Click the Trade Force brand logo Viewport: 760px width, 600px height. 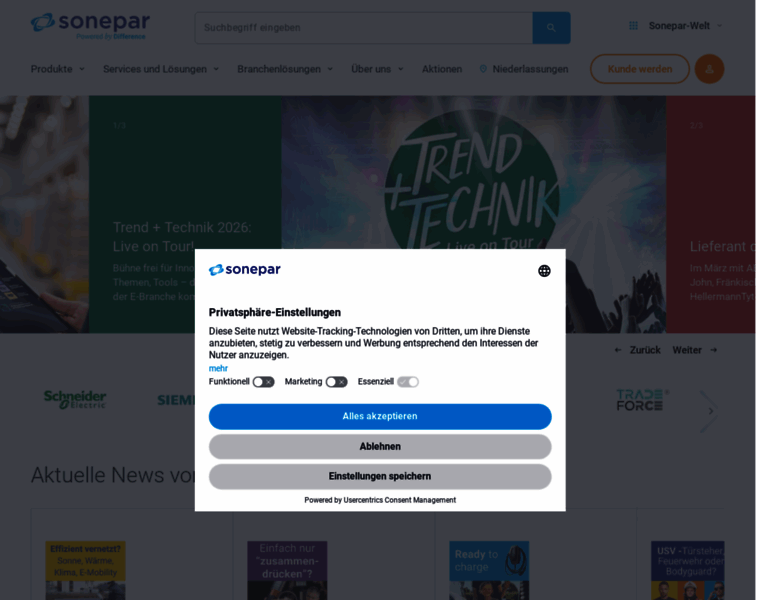click(642, 400)
